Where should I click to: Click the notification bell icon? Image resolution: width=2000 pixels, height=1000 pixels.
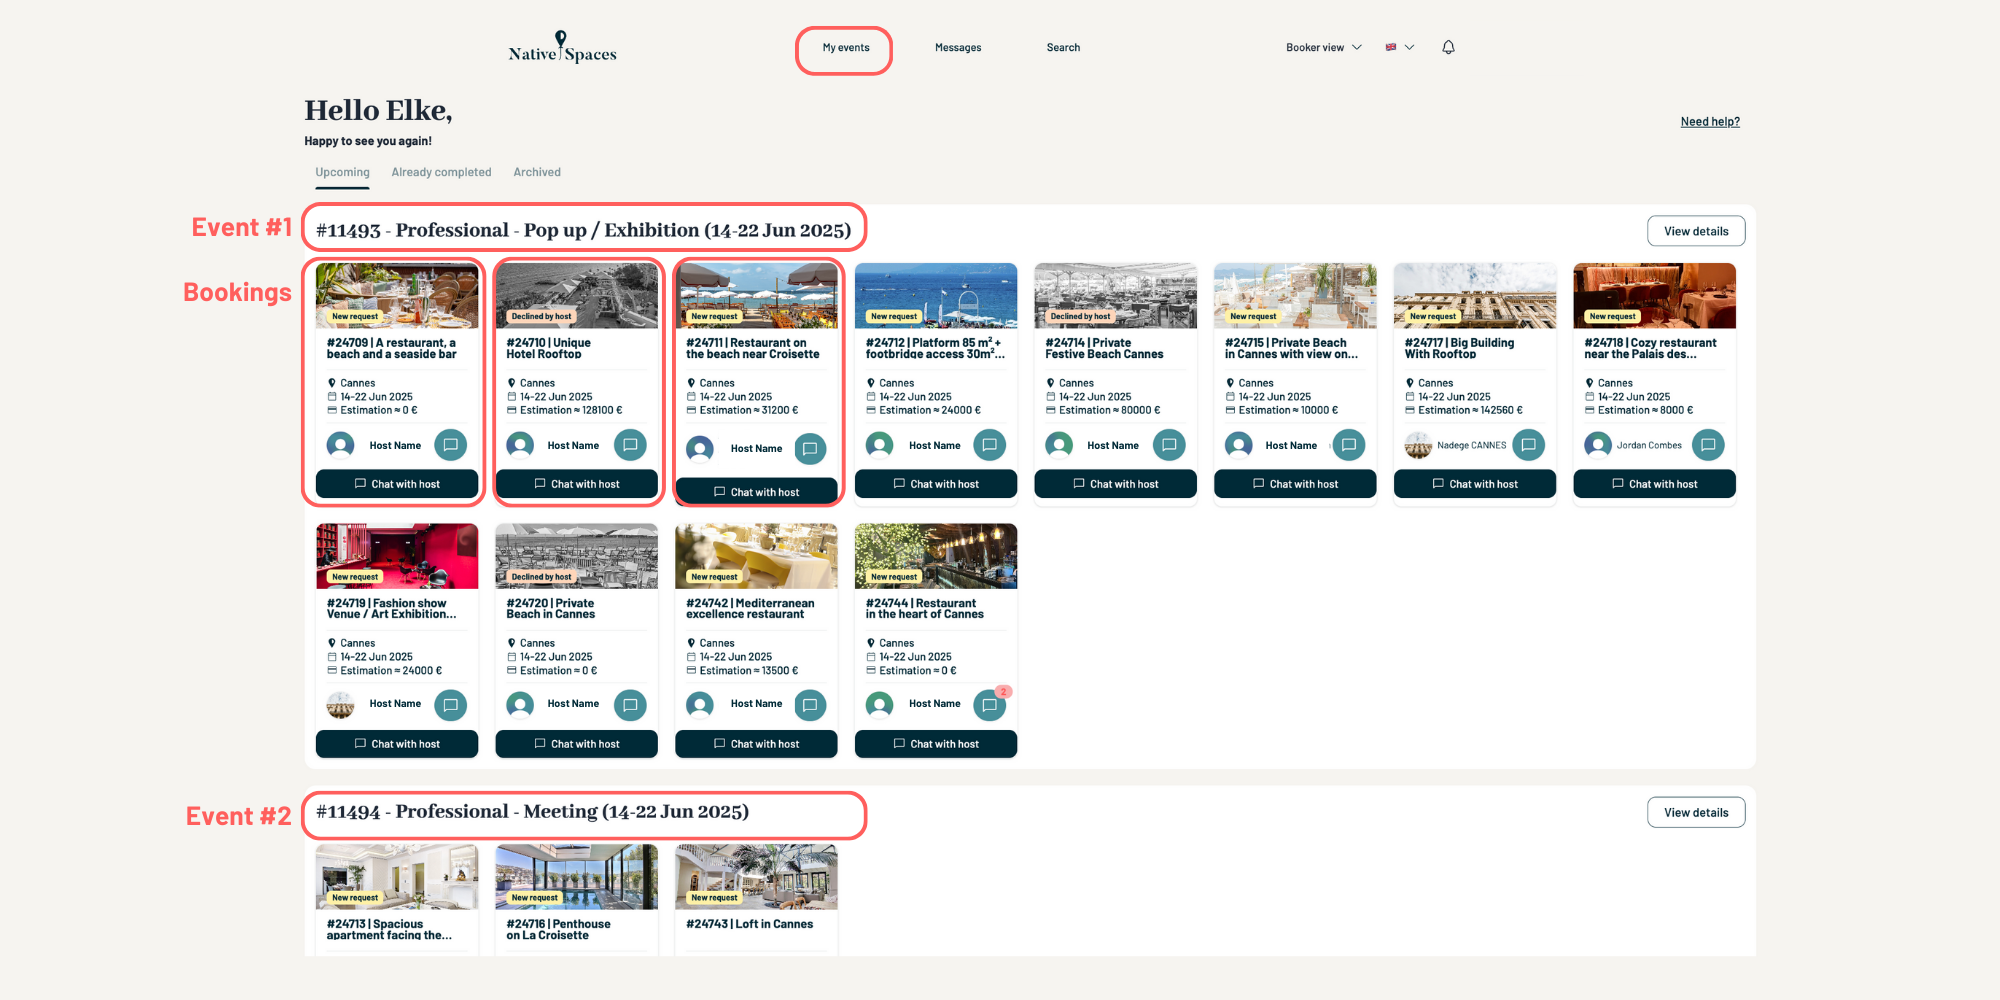[x=1448, y=47]
